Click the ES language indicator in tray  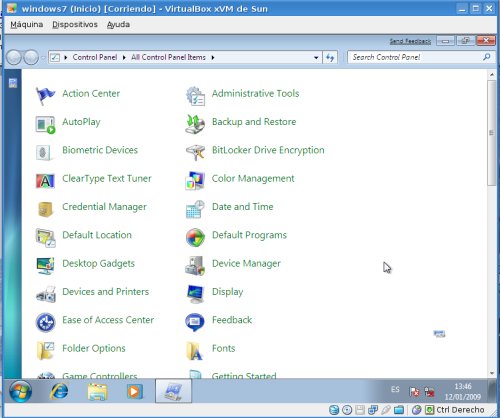[x=395, y=389]
